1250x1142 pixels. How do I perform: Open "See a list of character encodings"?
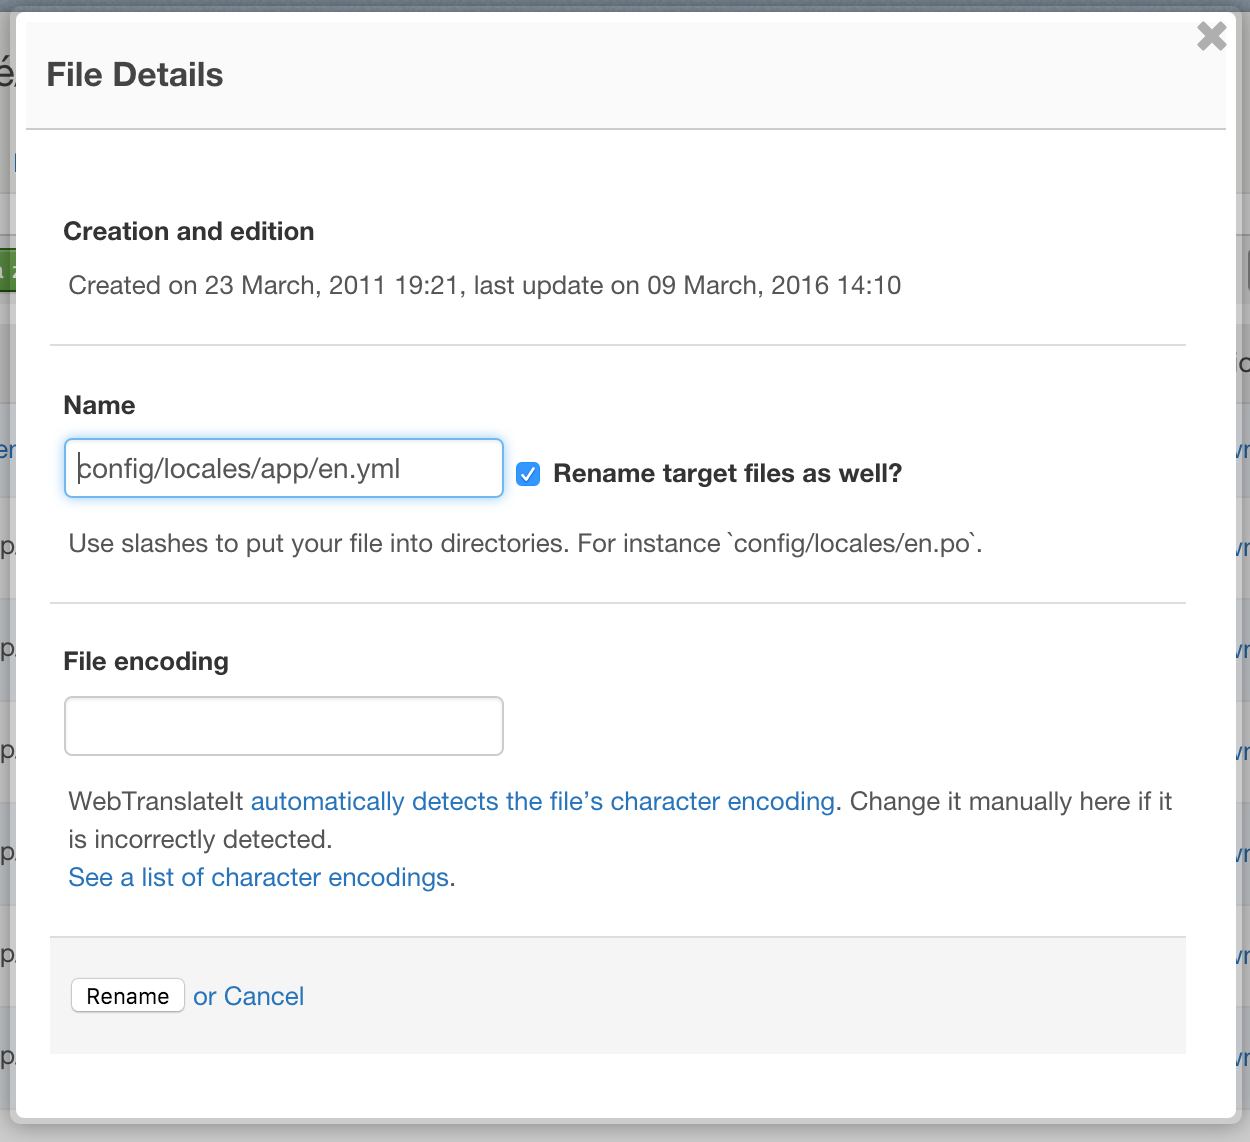(x=258, y=878)
